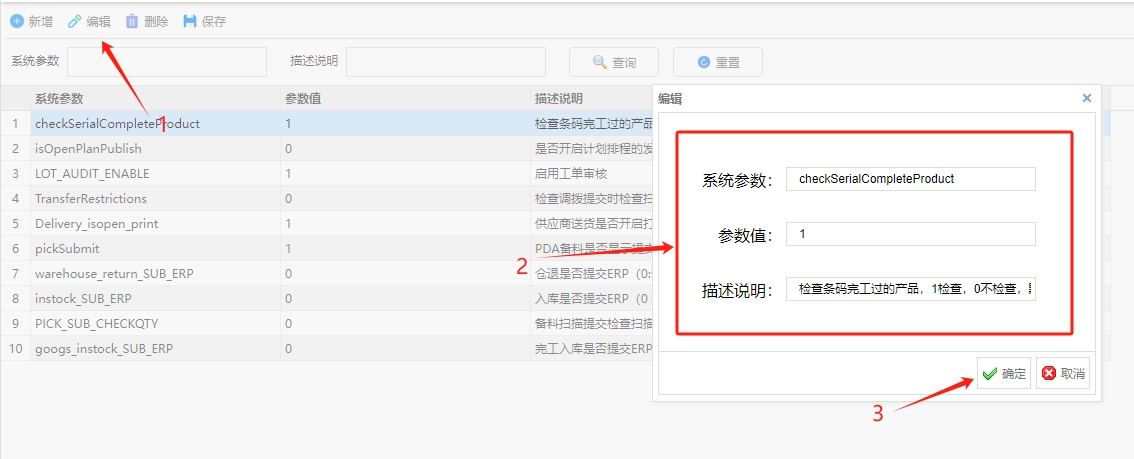Click the dialog's 描述说明 text field

(x=910, y=290)
